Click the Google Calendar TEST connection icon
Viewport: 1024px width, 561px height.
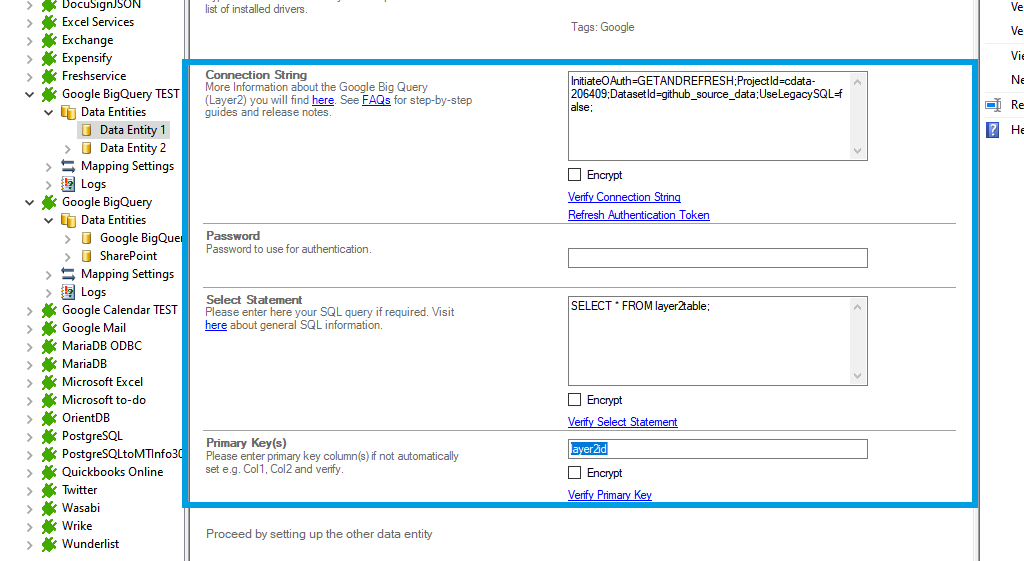49,310
